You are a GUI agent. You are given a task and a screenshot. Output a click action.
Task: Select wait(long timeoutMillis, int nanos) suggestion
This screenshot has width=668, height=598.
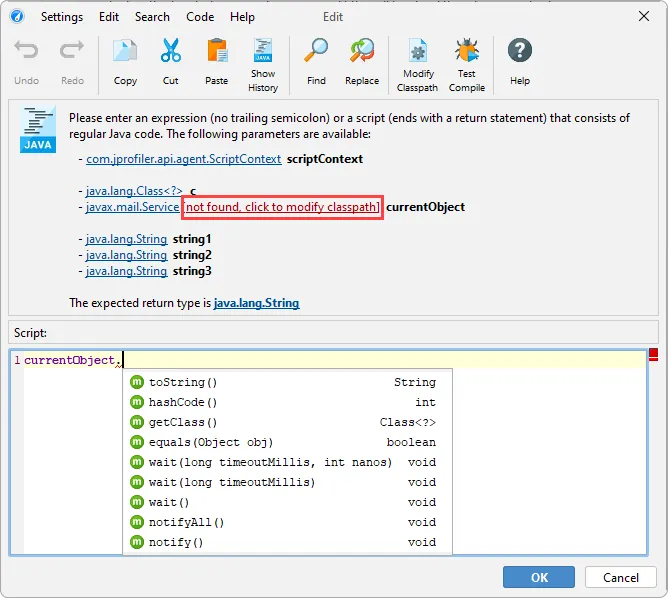[288, 462]
